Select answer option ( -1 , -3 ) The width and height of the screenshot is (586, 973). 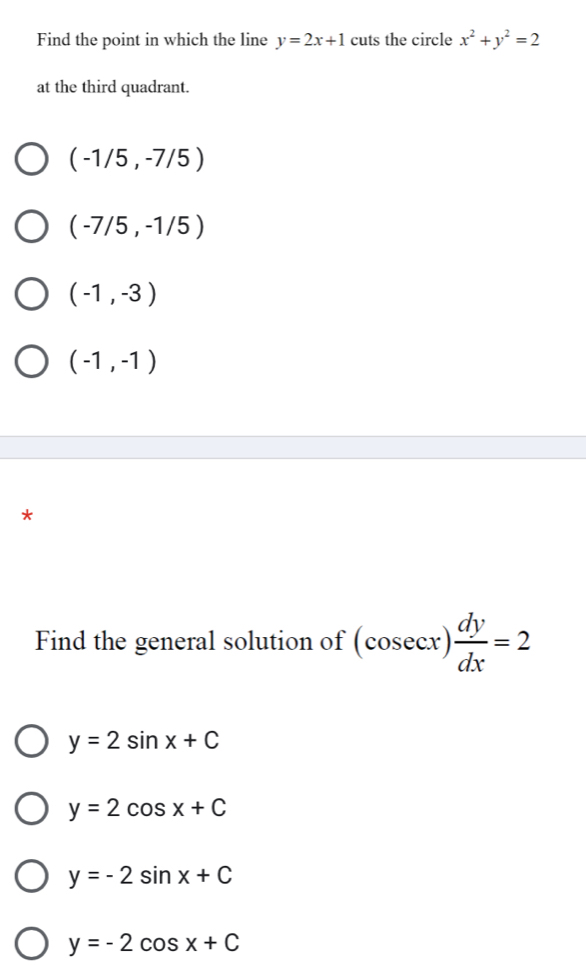point(100,294)
